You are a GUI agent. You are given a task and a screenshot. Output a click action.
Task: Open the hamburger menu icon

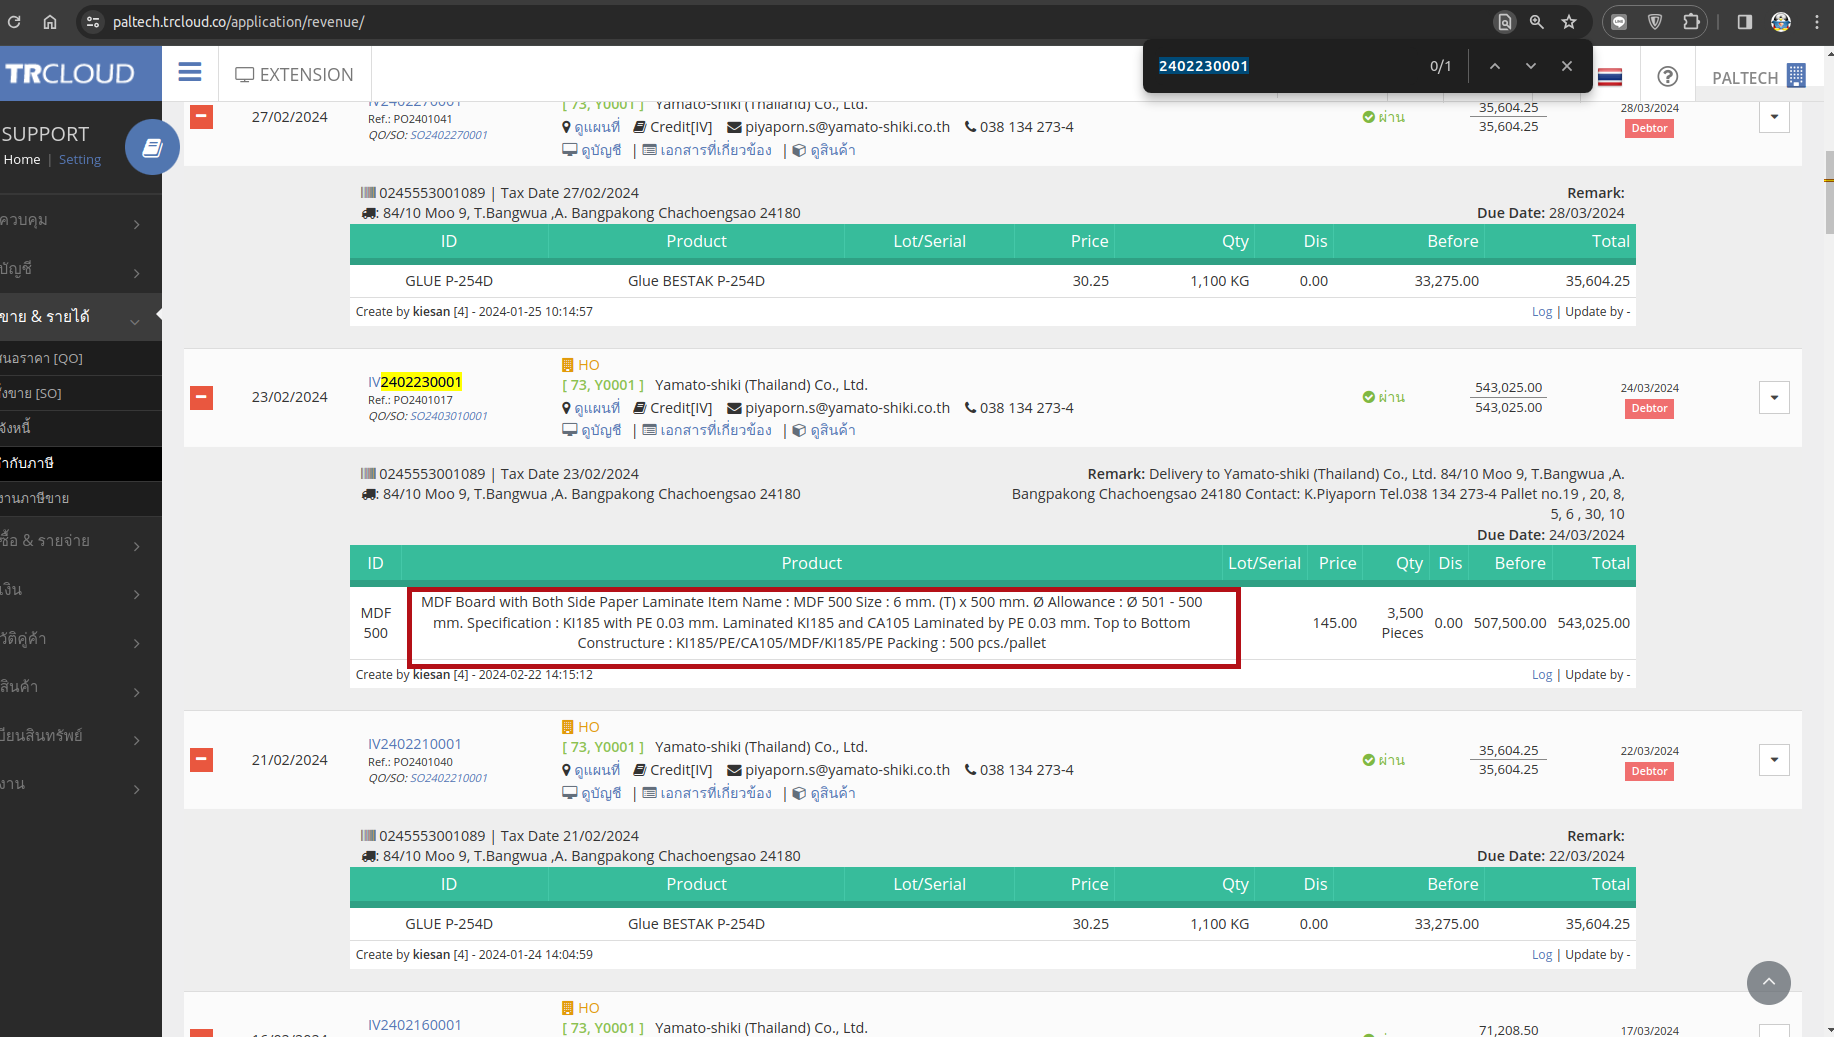[190, 73]
